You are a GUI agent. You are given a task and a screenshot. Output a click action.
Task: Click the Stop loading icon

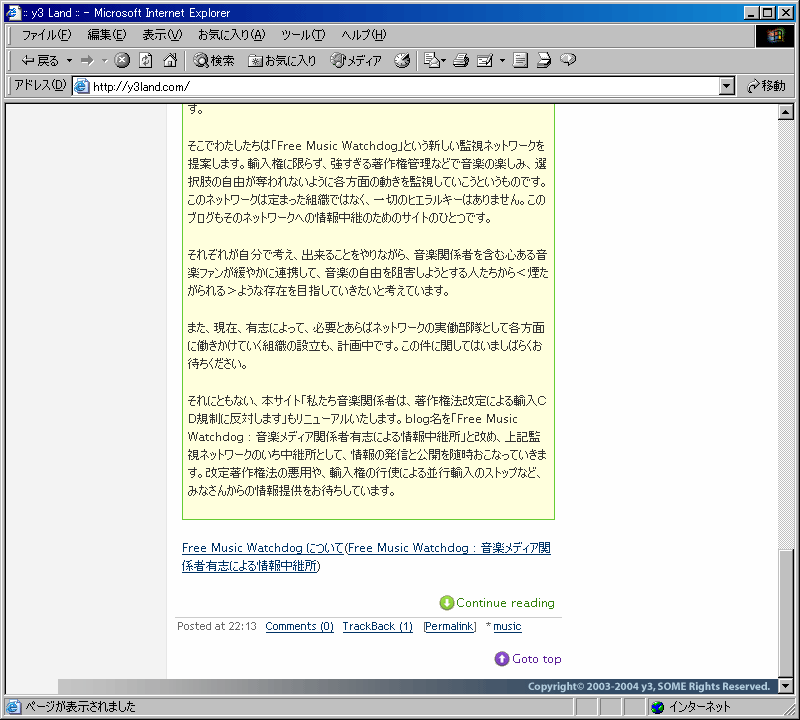point(122,61)
